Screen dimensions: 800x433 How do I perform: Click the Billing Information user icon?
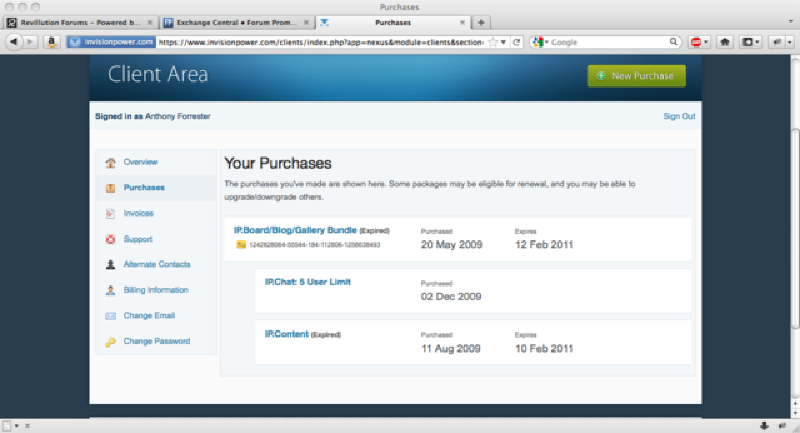coord(110,290)
